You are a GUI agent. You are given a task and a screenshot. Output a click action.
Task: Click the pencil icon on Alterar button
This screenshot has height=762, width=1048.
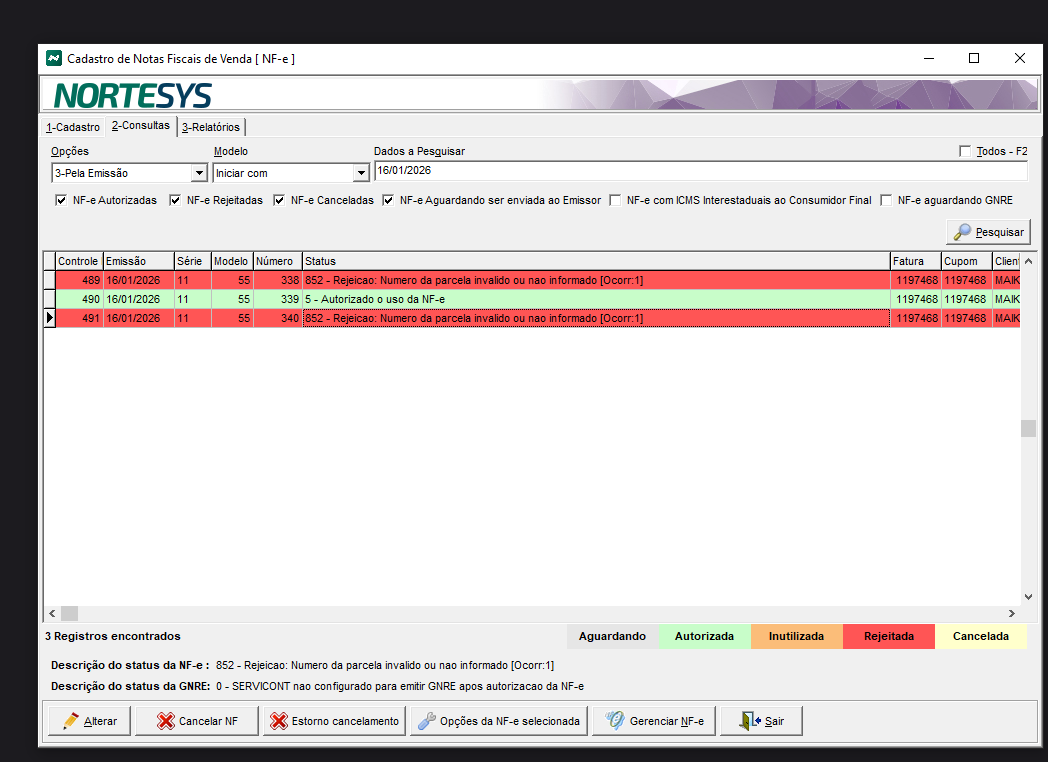[x=70, y=721]
